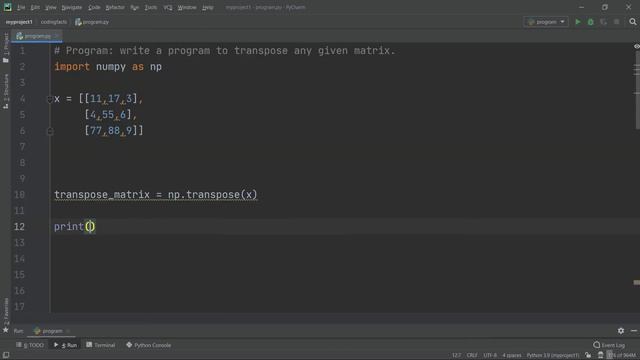The width and height of the screenshot is (640, 360).
Task: Open the Project tool window sidebar button
Action: [6, 48]
